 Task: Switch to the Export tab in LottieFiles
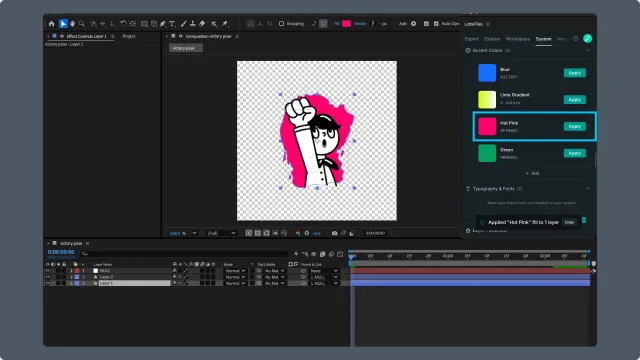pyautogui.click(x=471, y=39)
